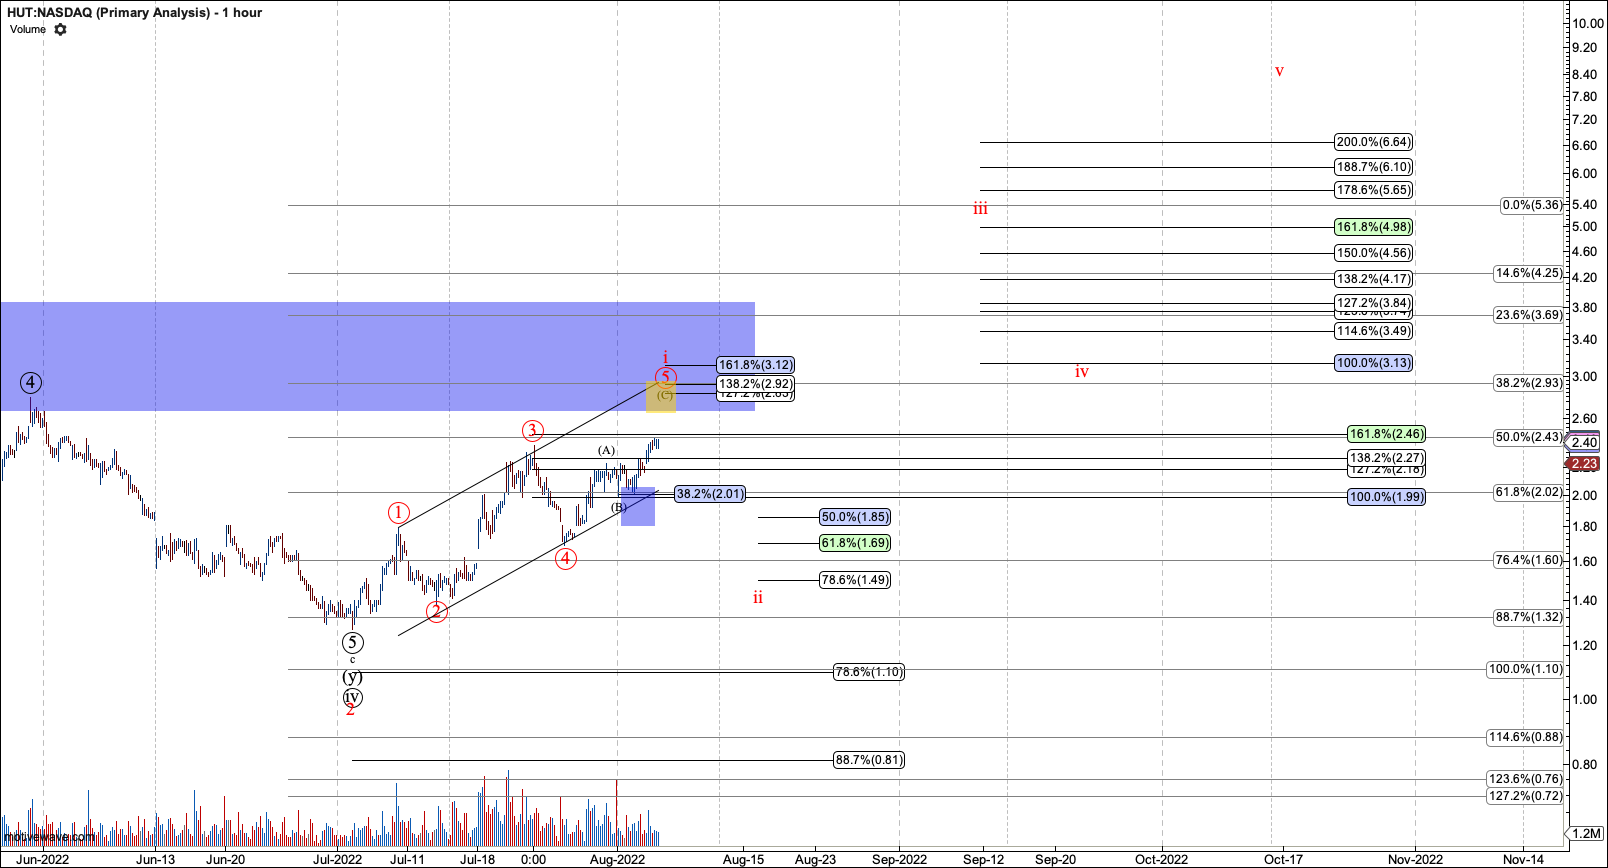Screen dimensions: 1608x868
Task: Select the 114.6%(0.88) retracement label
Action: (x=1526, y=737)
